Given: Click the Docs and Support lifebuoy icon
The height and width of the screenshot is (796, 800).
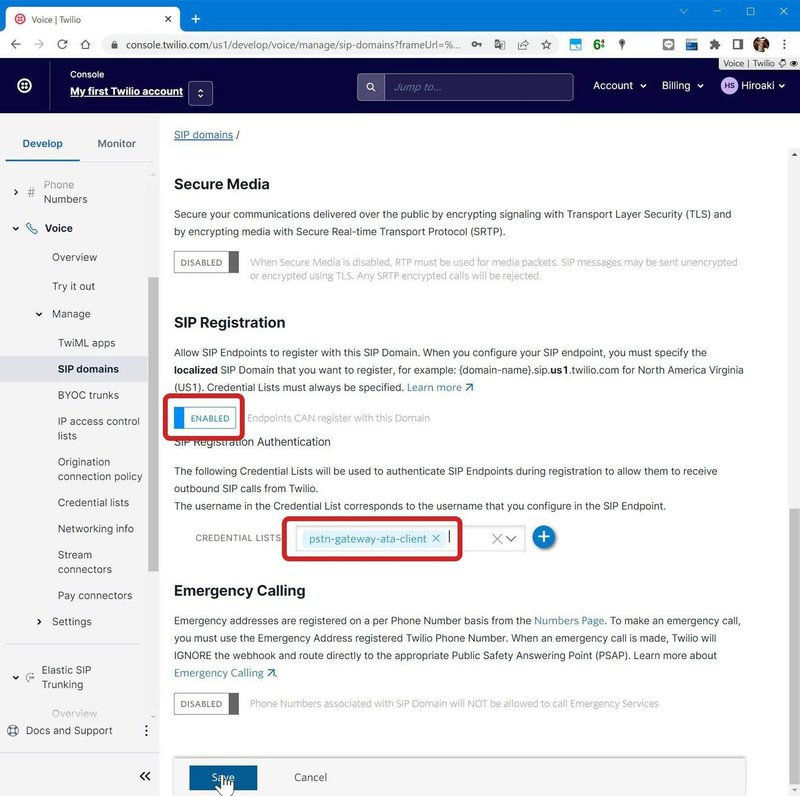Looking at the screenshot, I should pyautogui.click(x=13, y=731).
